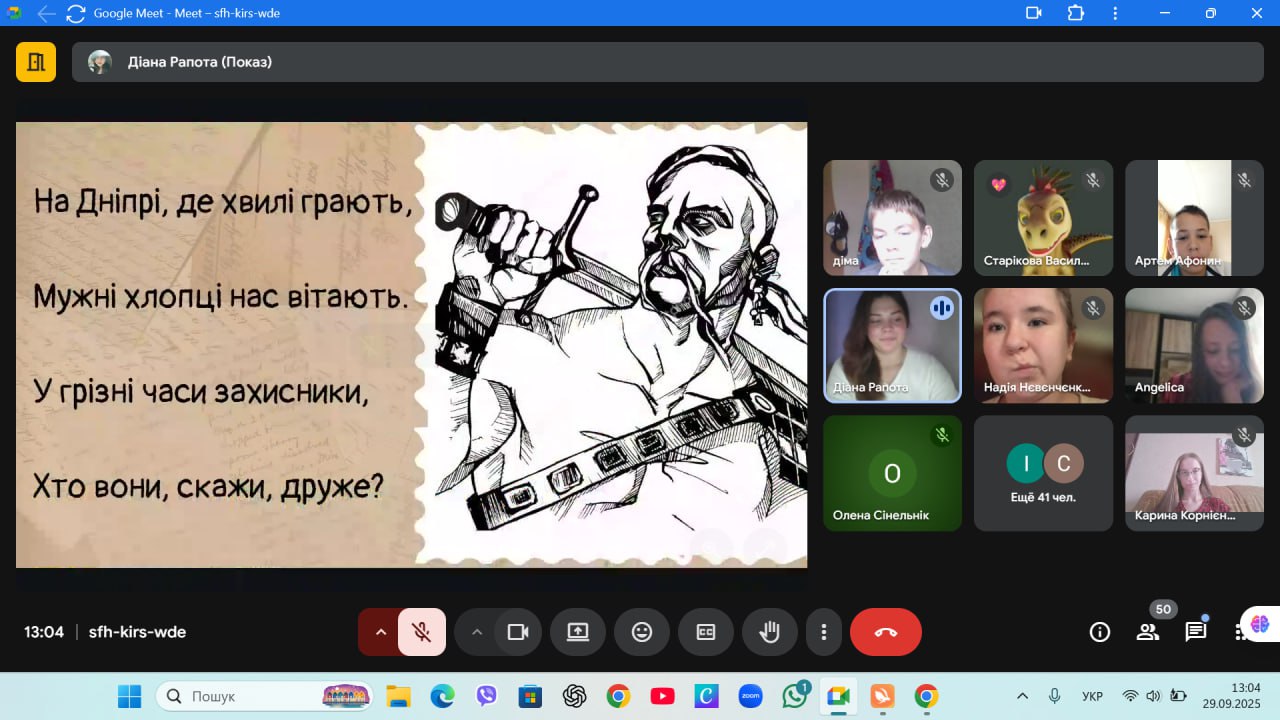1280x720 pixels.
Task: Open the chat with everyone panel
Action: [x=1196, y=632]
